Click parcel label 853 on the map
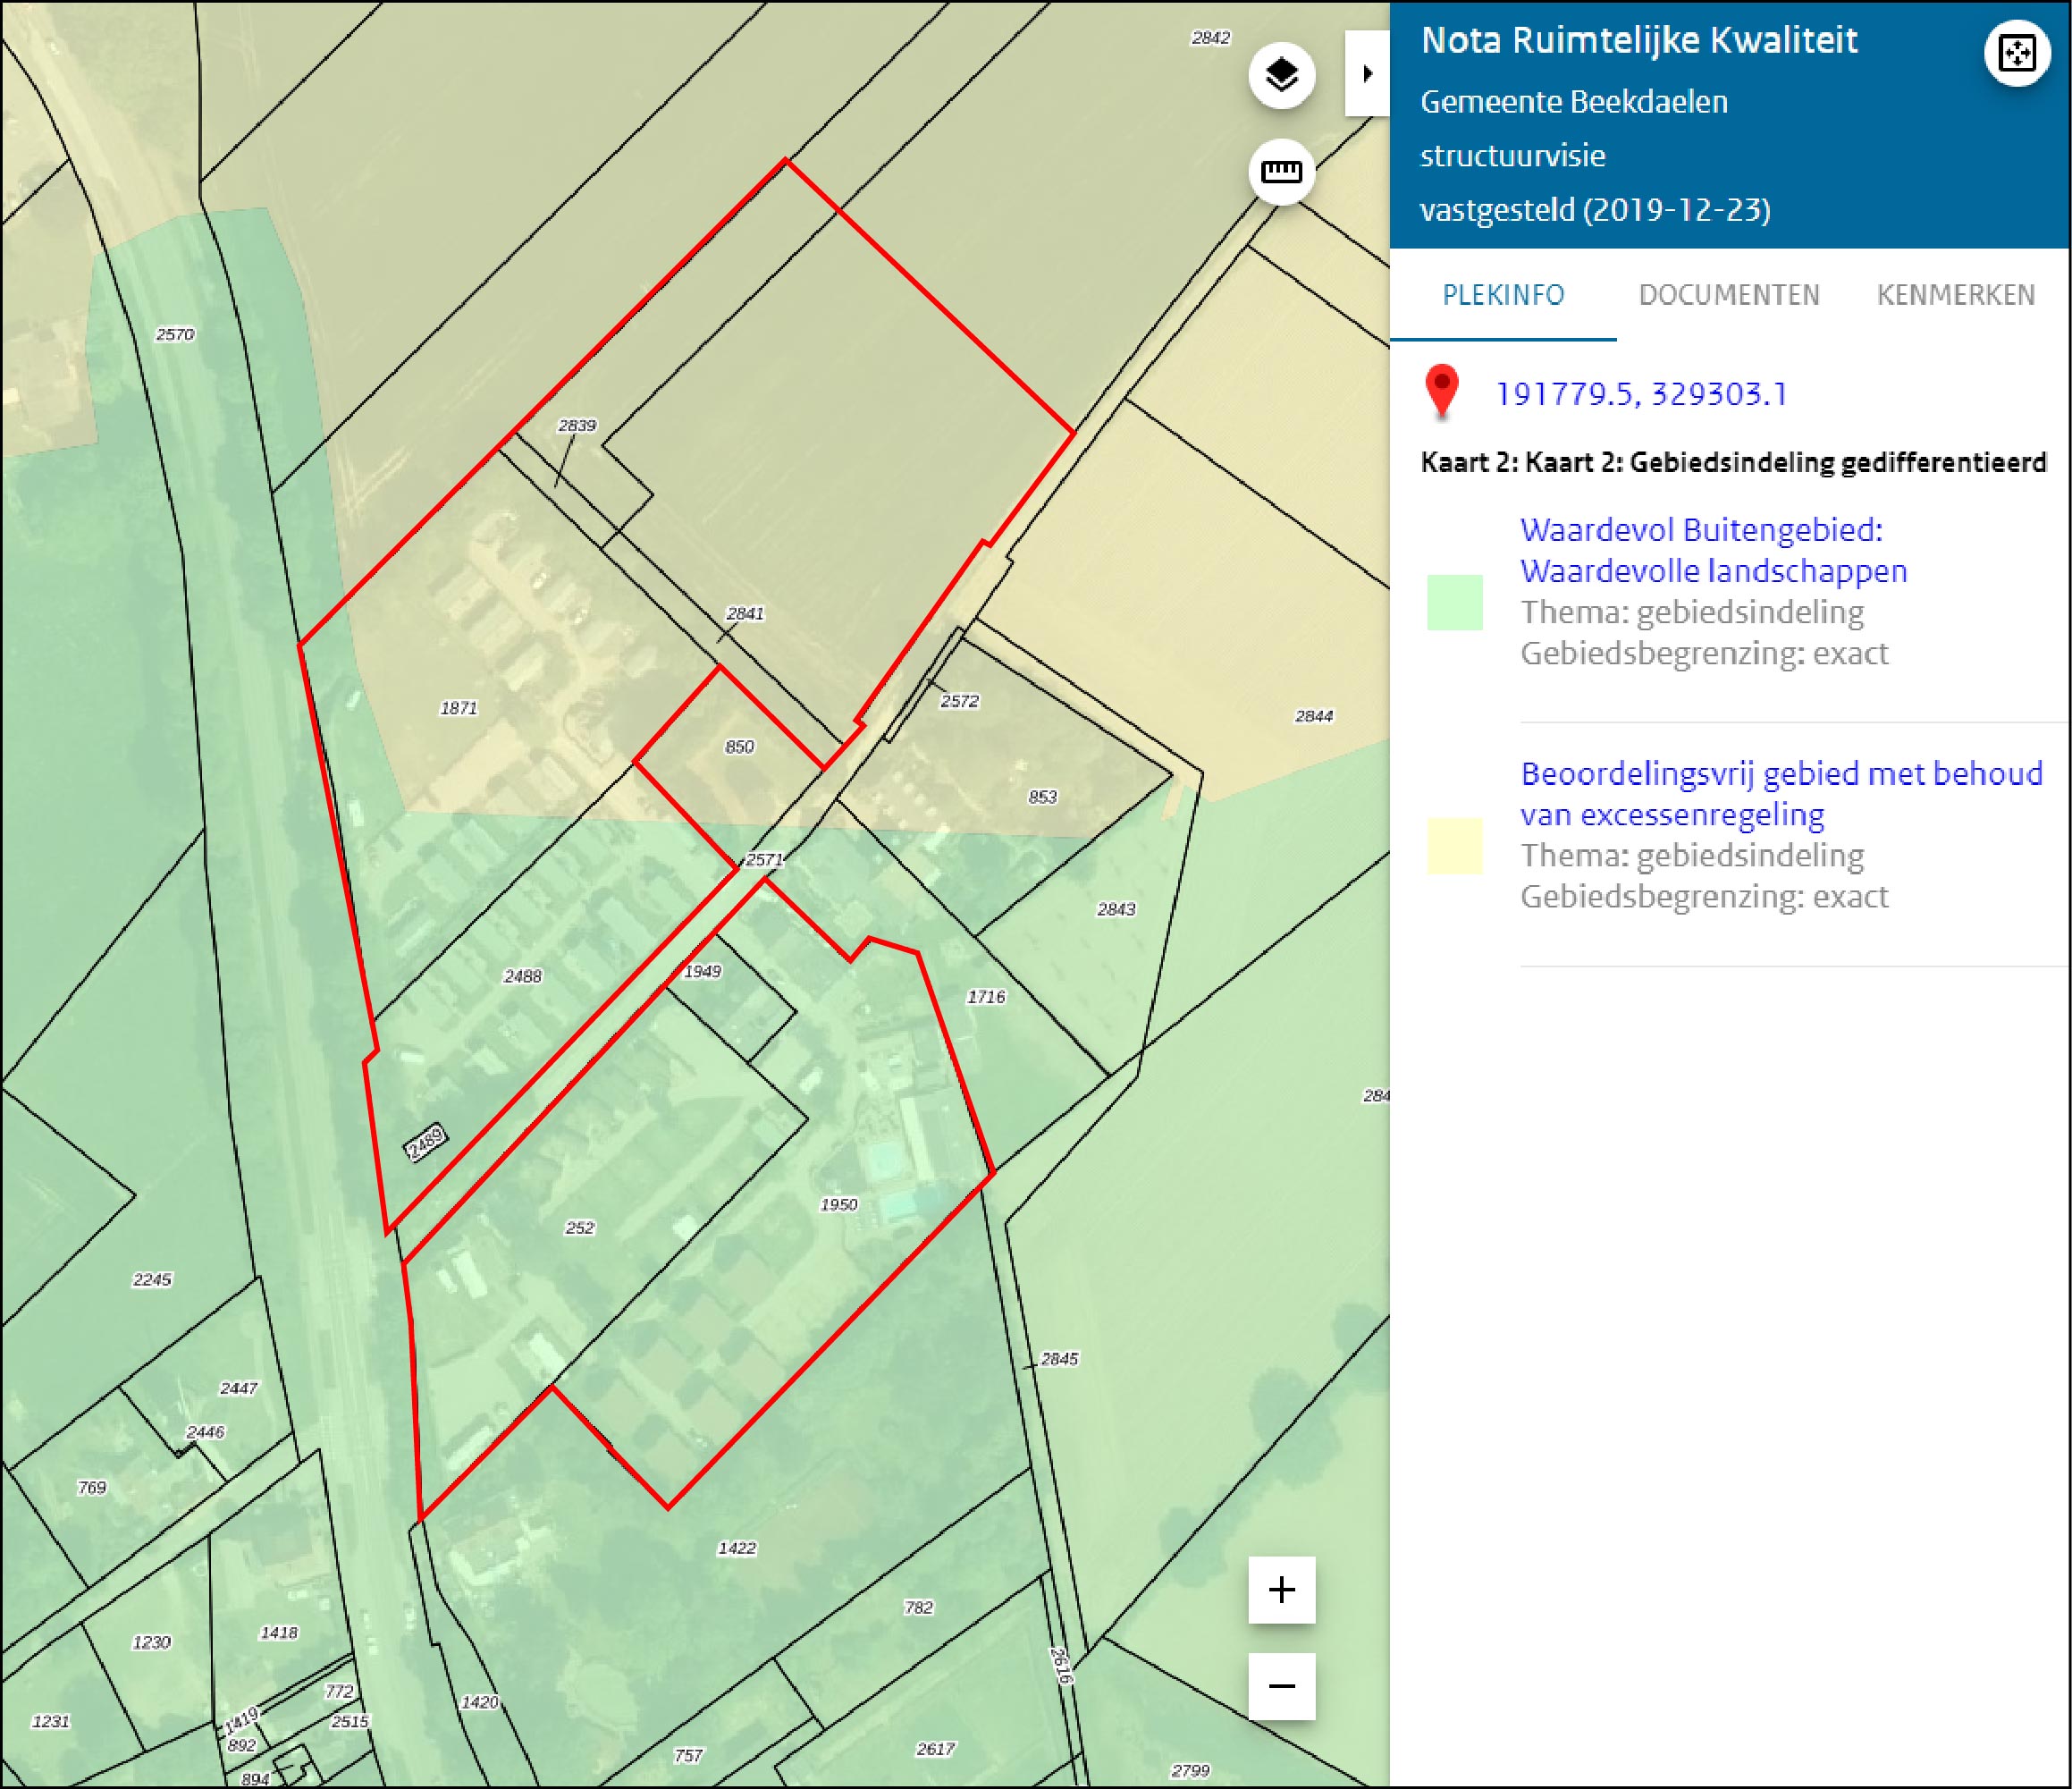Viewport: 2072px width, 1789px height. pos(1042,797)
